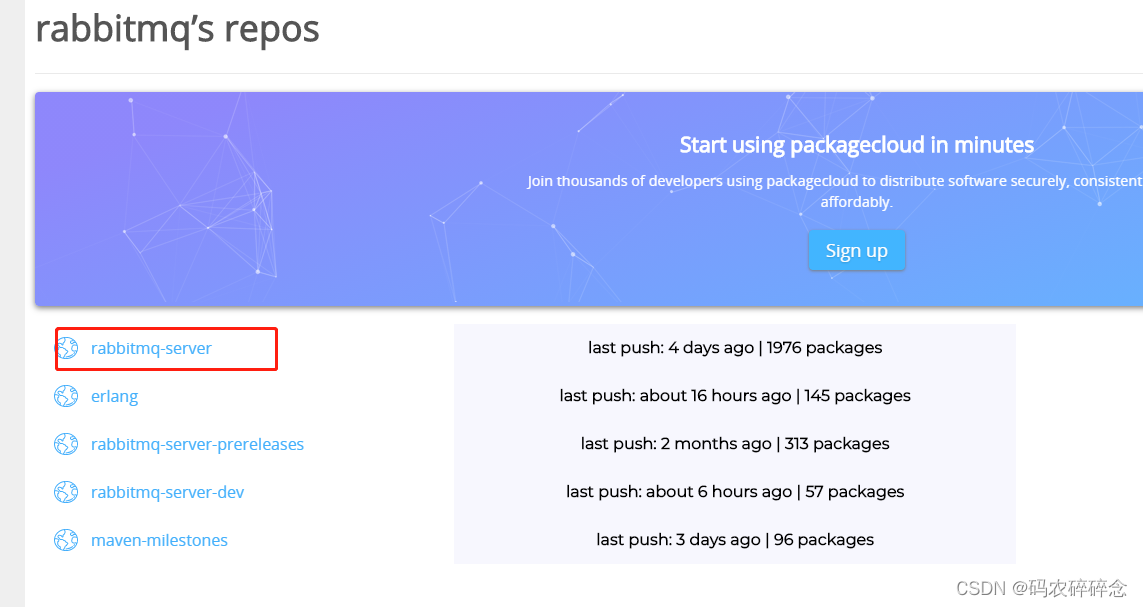Open the rabbitmq-server-dev repository
Screen dimensions: 1143x607
point(167,493)
